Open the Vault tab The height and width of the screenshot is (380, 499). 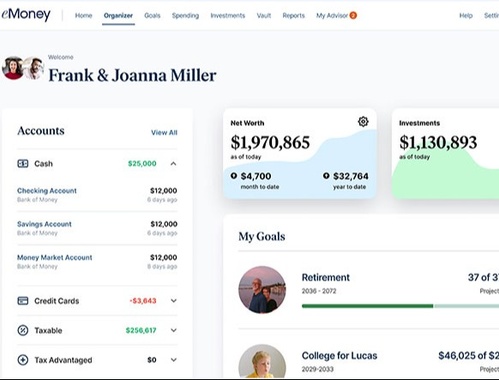264,15
